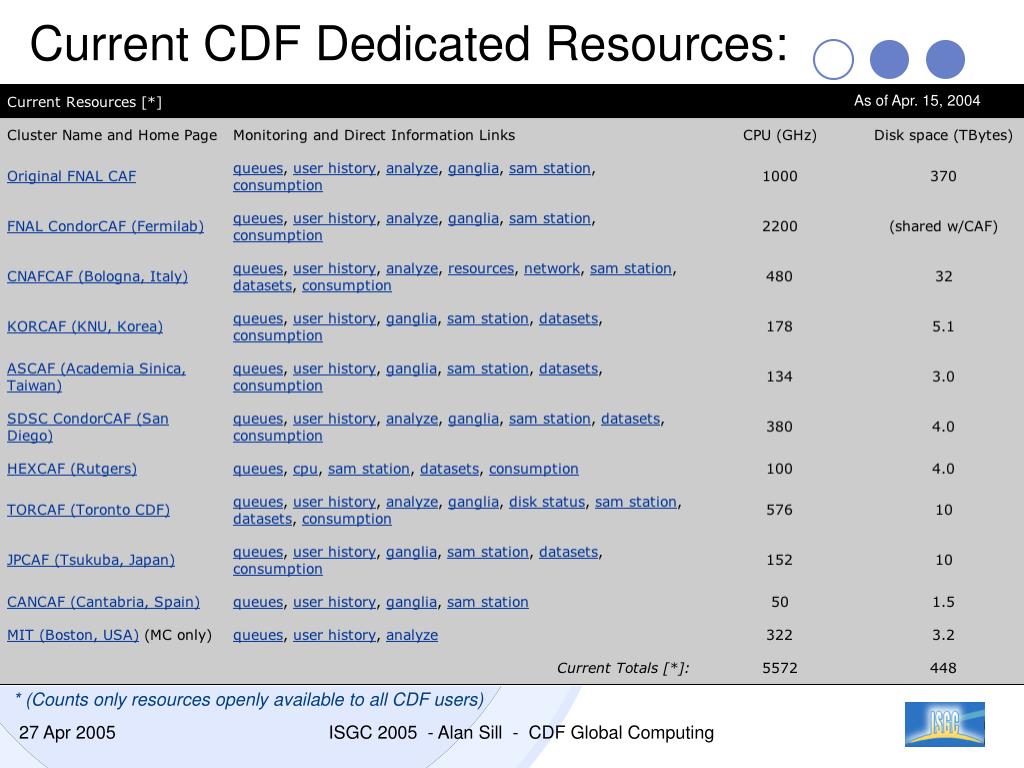Click ganglia in Original FNAL CAF row
The width and height of the screenshot is (1024, 768).
point(473,168)
